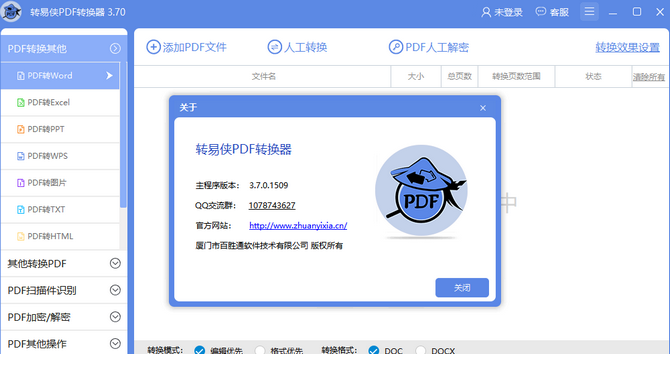670x368 pixels.
Task: Select 格式优先 conversion mode
Action: 260,350
